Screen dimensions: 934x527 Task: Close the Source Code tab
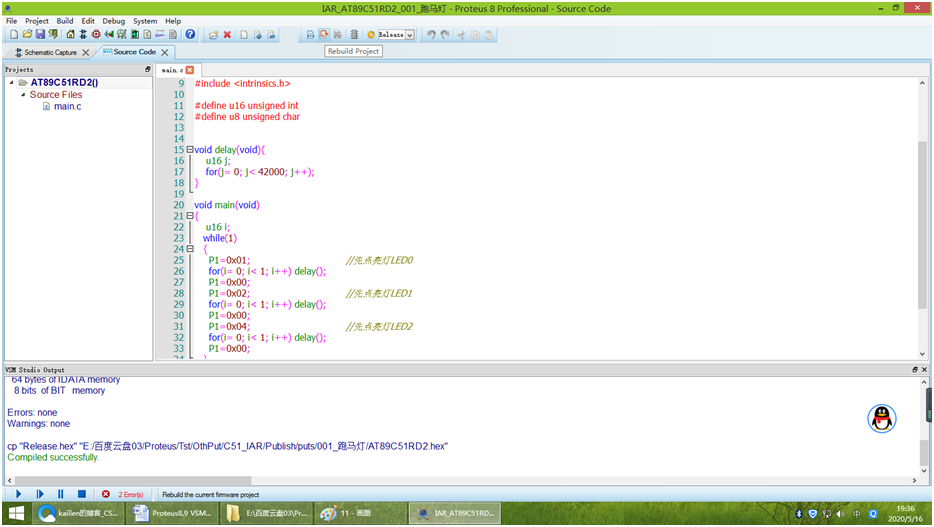165,52
